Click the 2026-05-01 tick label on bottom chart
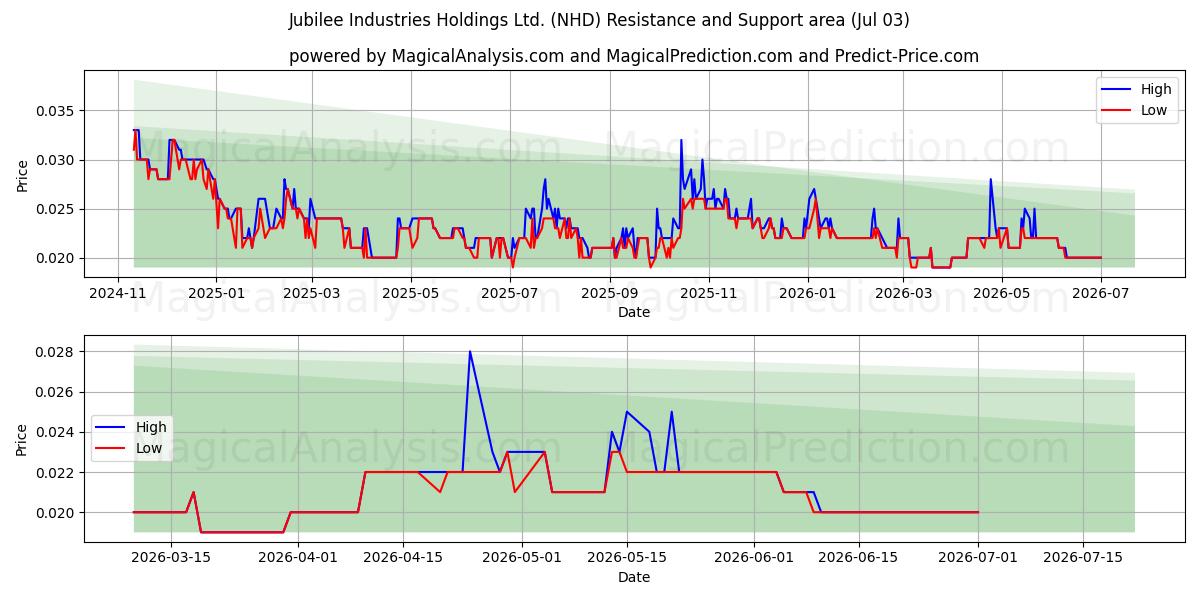This screenshot has height=600, width=1200. 522,557
